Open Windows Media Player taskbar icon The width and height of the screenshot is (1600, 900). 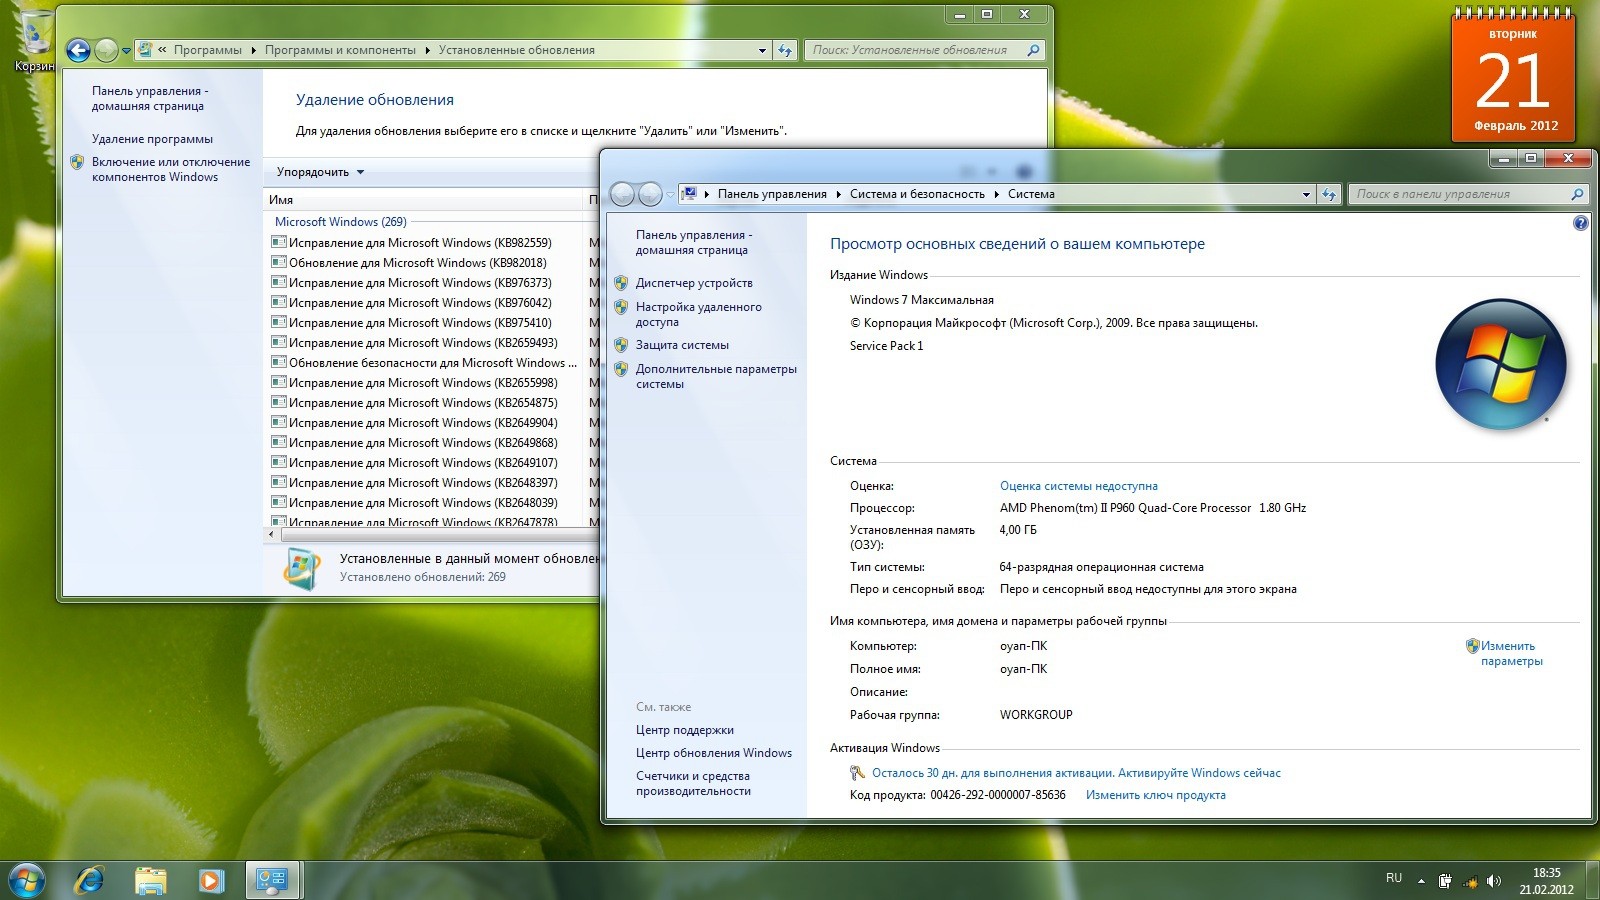click(x=210, y=880)
